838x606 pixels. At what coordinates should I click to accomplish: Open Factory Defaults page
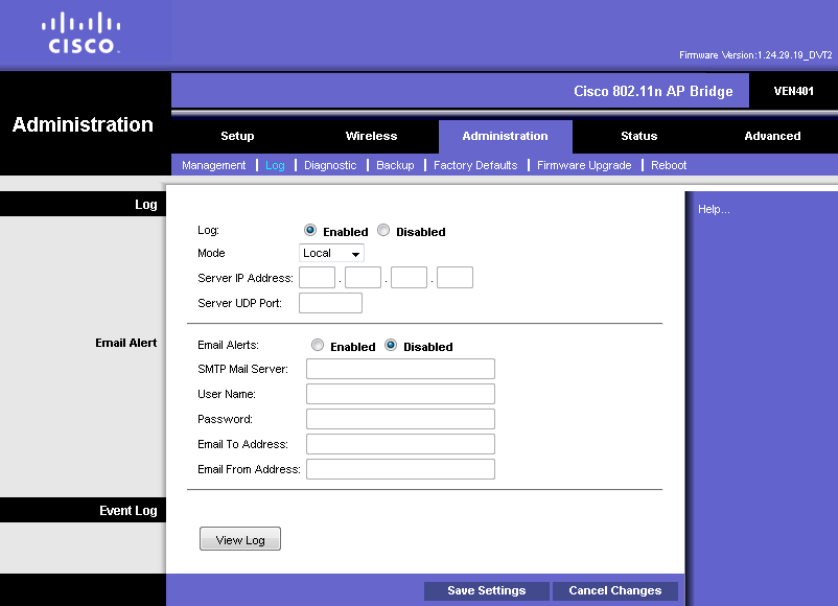point(475,165)
